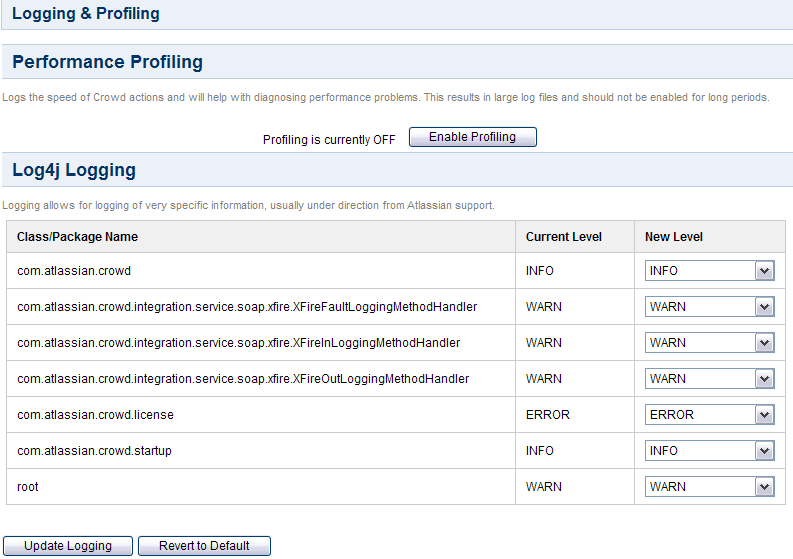Expand XFireOutLoggingMethodHandler New Level dropdown
Screen dimensions: 793x559
tap(710, 378)
